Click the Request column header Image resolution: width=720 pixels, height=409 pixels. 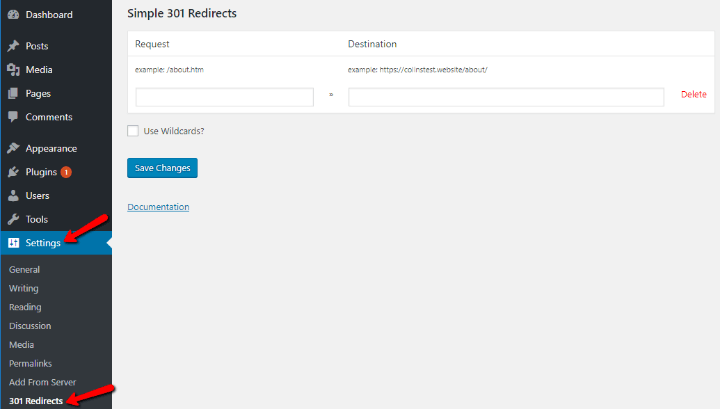152,44
